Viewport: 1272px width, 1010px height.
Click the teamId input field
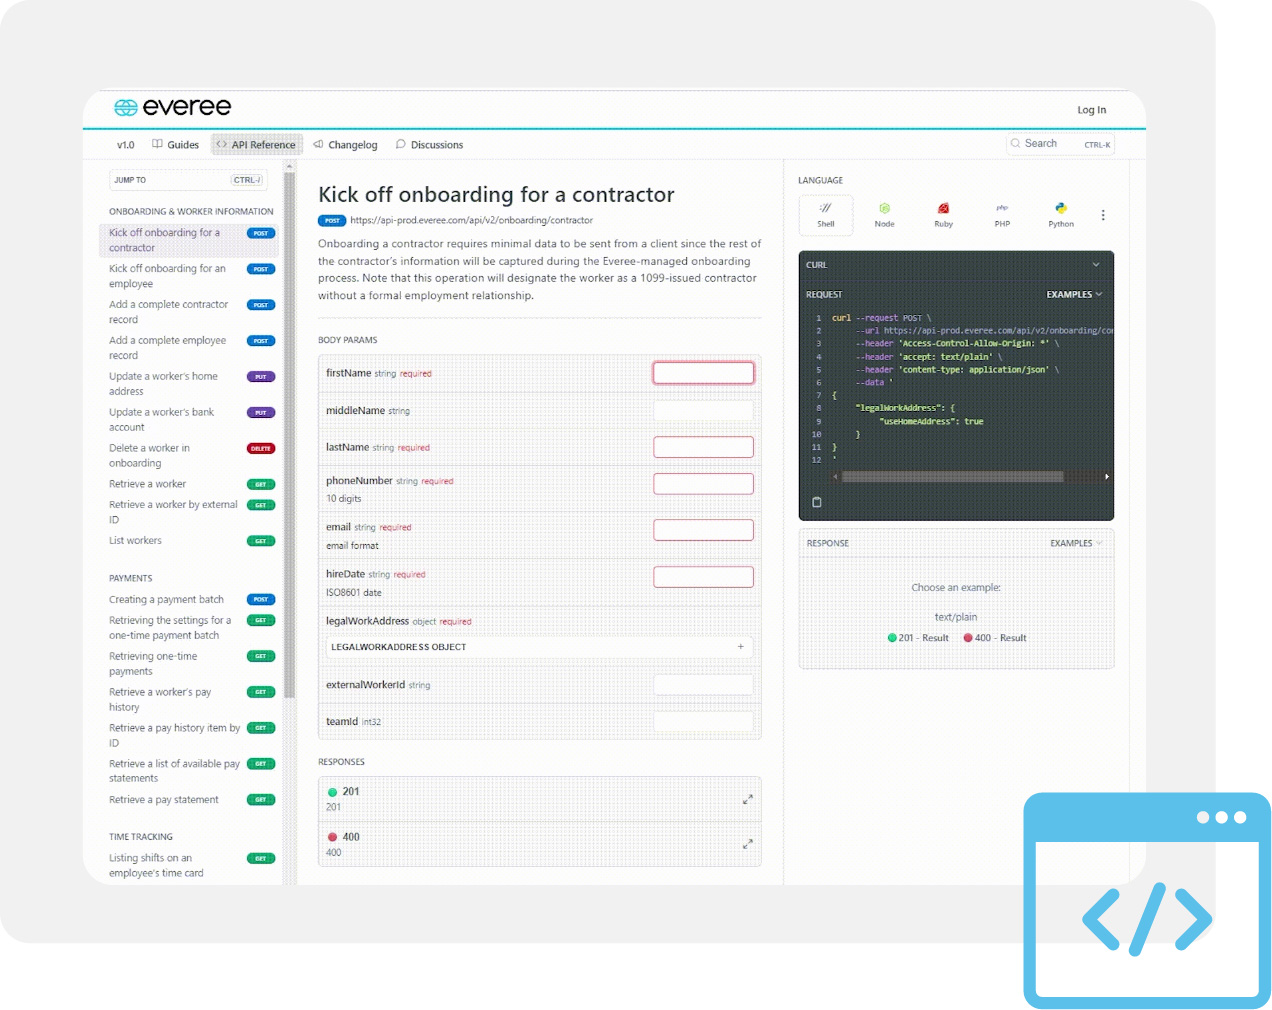[703, 721]
